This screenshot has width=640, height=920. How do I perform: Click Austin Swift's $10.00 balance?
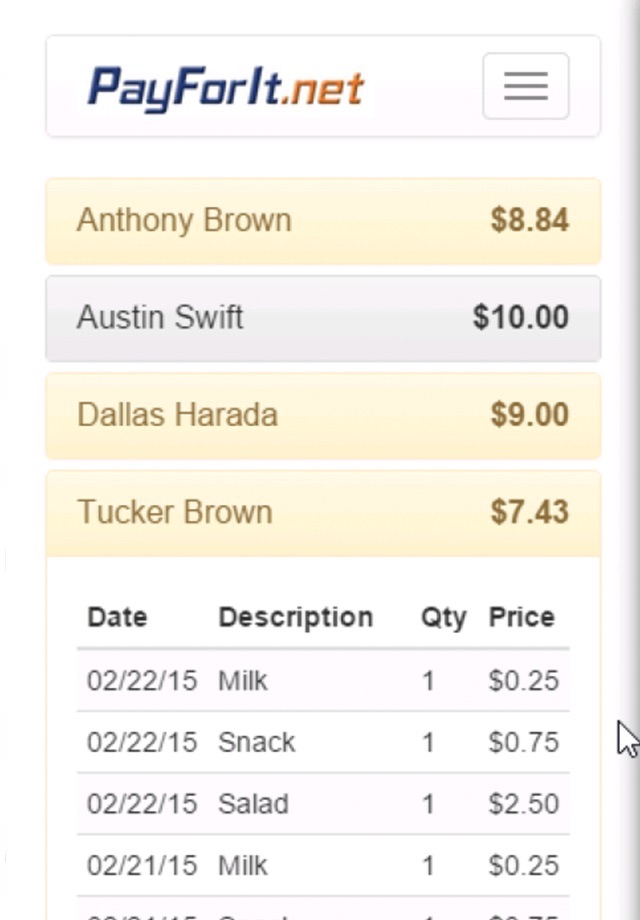[x=520, y=318]
